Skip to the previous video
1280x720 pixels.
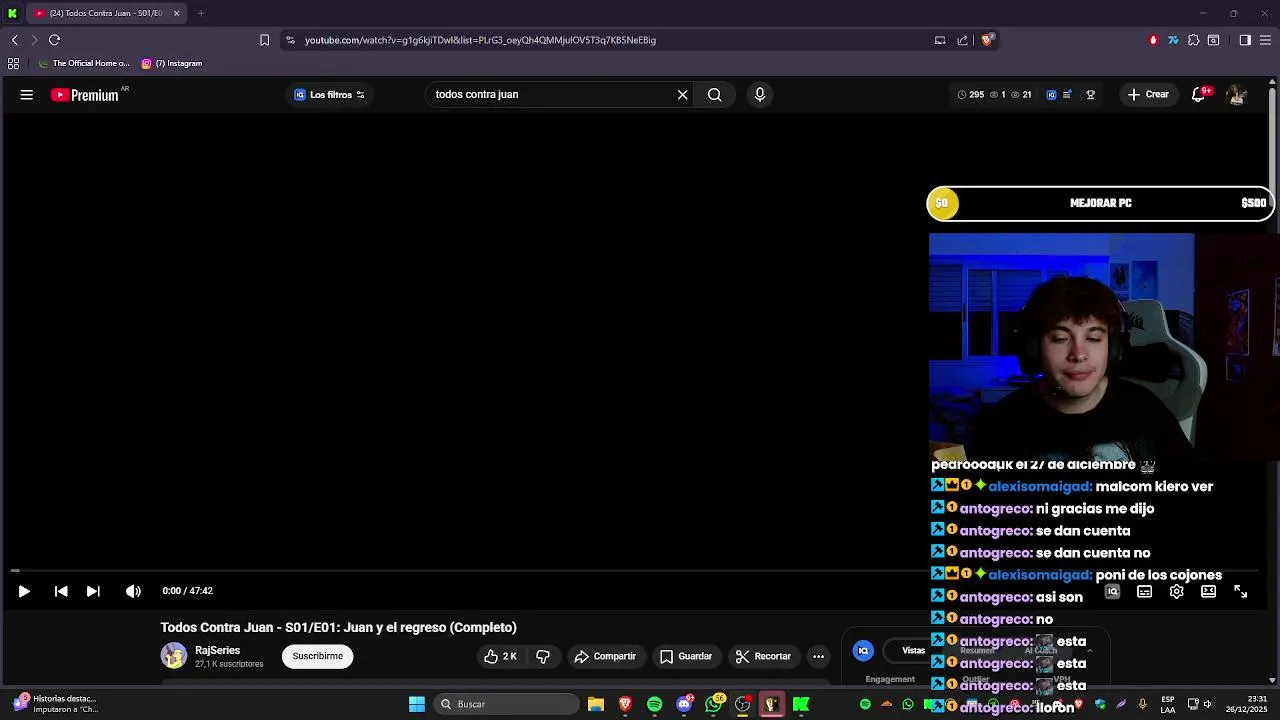(x=61, y=591)
